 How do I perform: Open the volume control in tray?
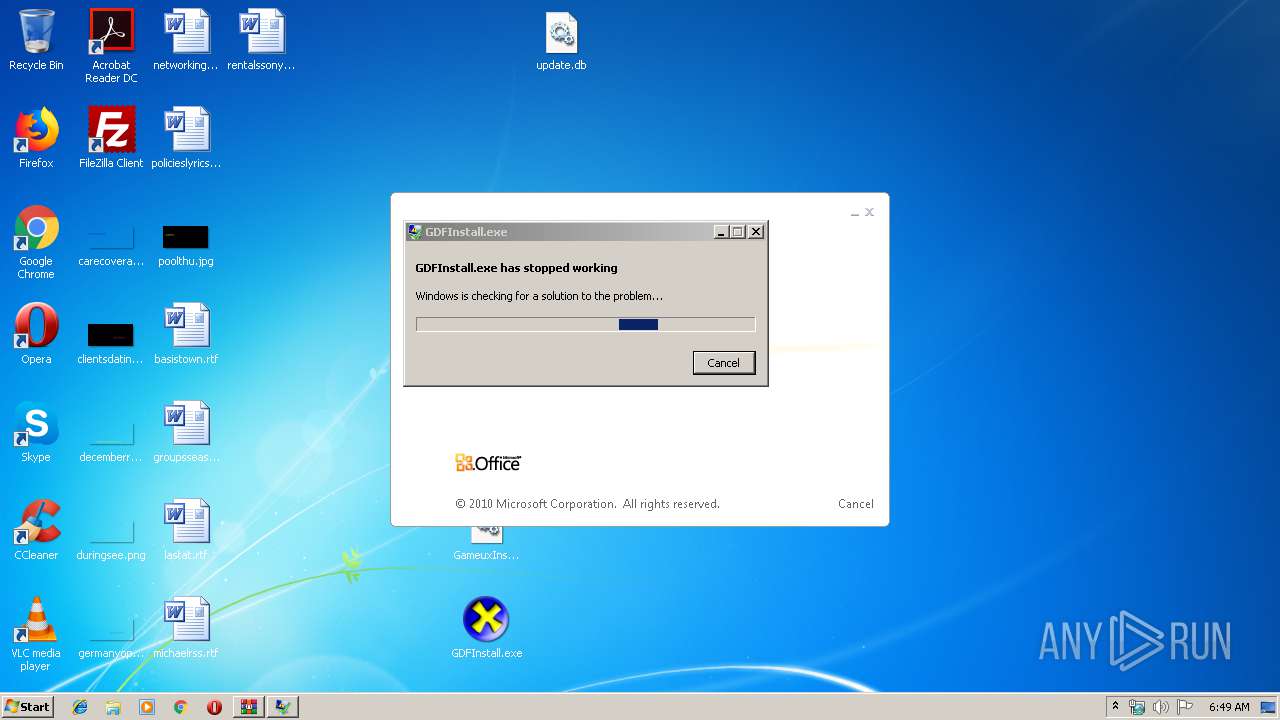click(1161, 707)
